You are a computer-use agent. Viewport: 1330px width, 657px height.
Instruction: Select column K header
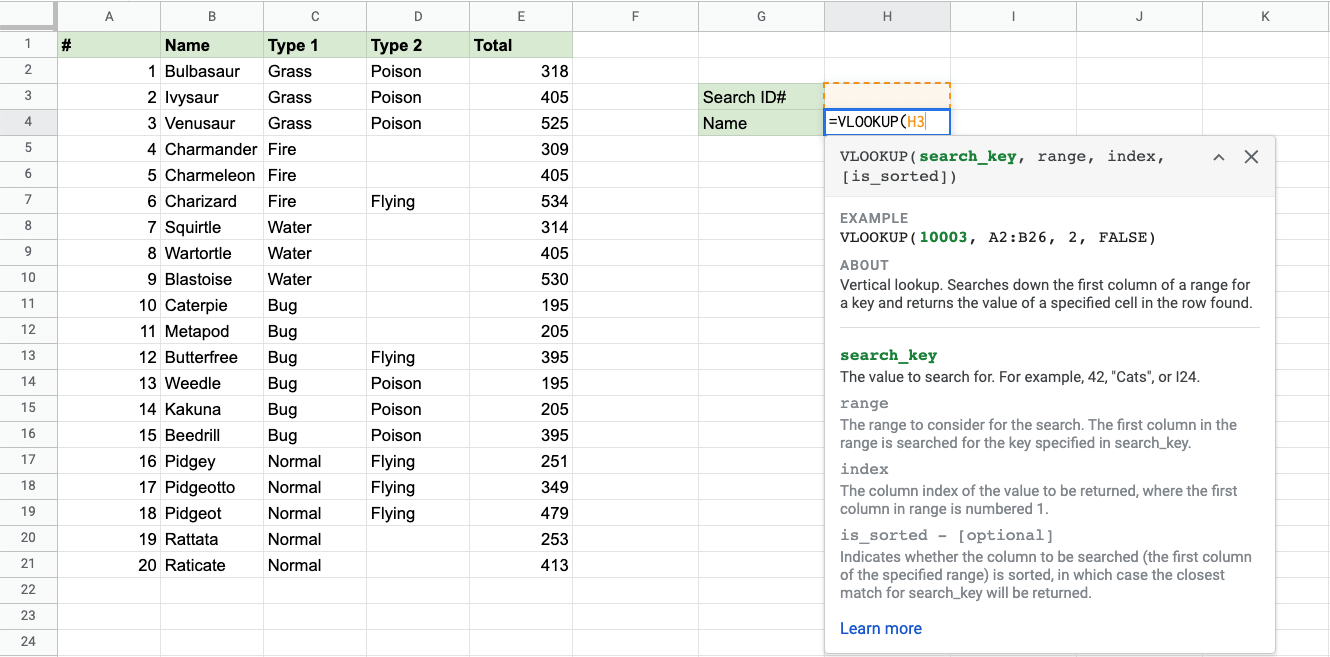1265,16
